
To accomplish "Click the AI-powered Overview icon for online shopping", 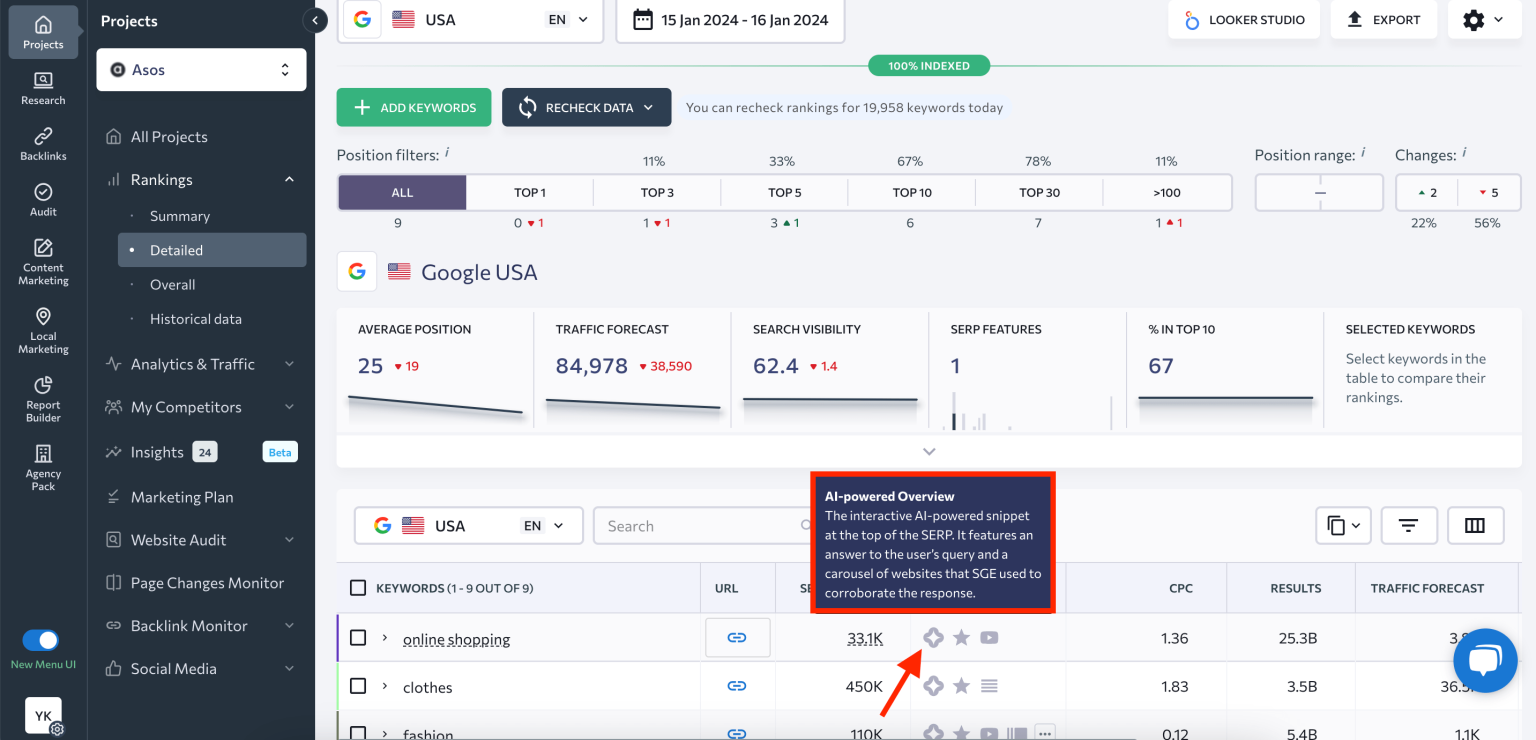I will pos(933,637).
